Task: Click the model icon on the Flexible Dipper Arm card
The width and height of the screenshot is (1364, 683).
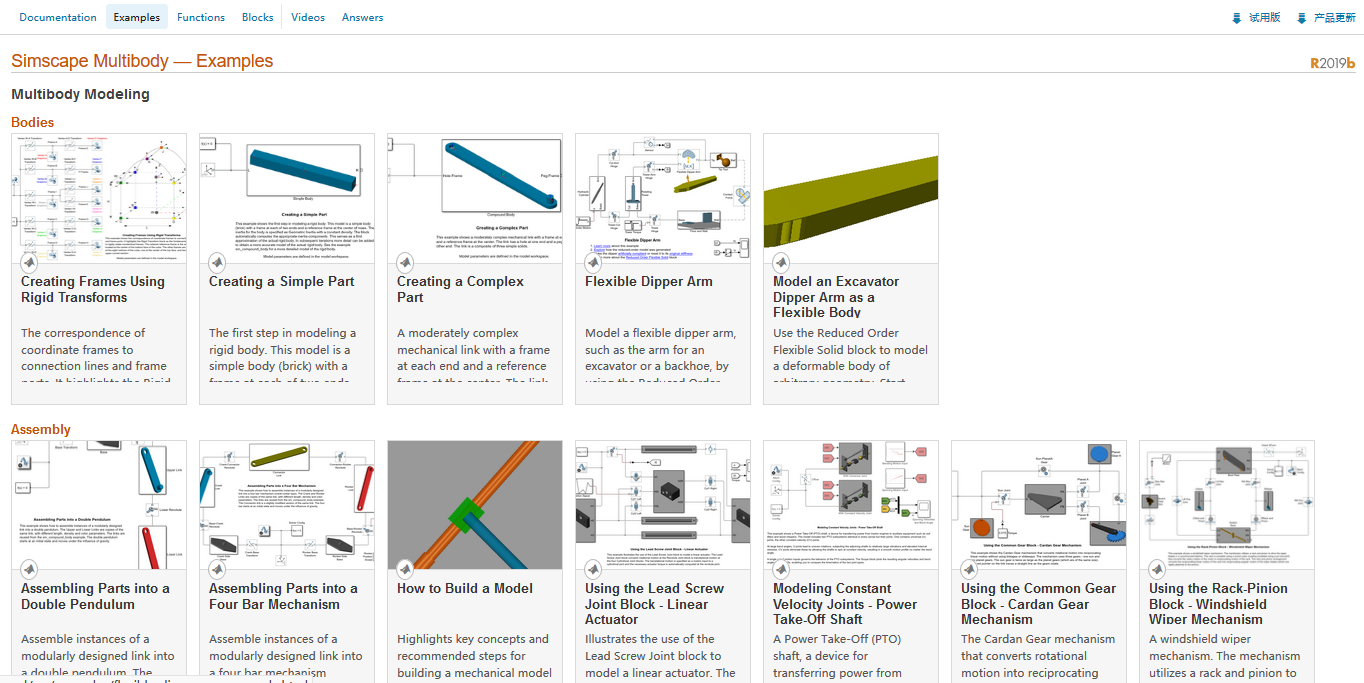Action: click(x=593, y=262)
